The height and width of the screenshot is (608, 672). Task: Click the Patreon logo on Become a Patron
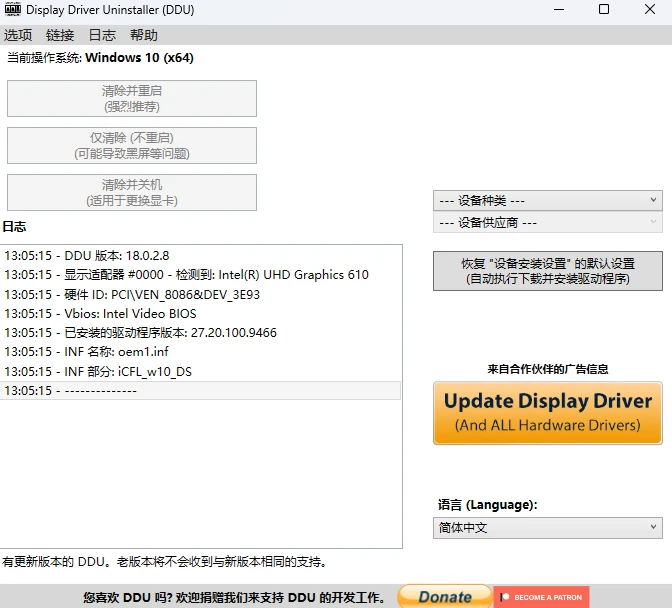click(504, 597)
